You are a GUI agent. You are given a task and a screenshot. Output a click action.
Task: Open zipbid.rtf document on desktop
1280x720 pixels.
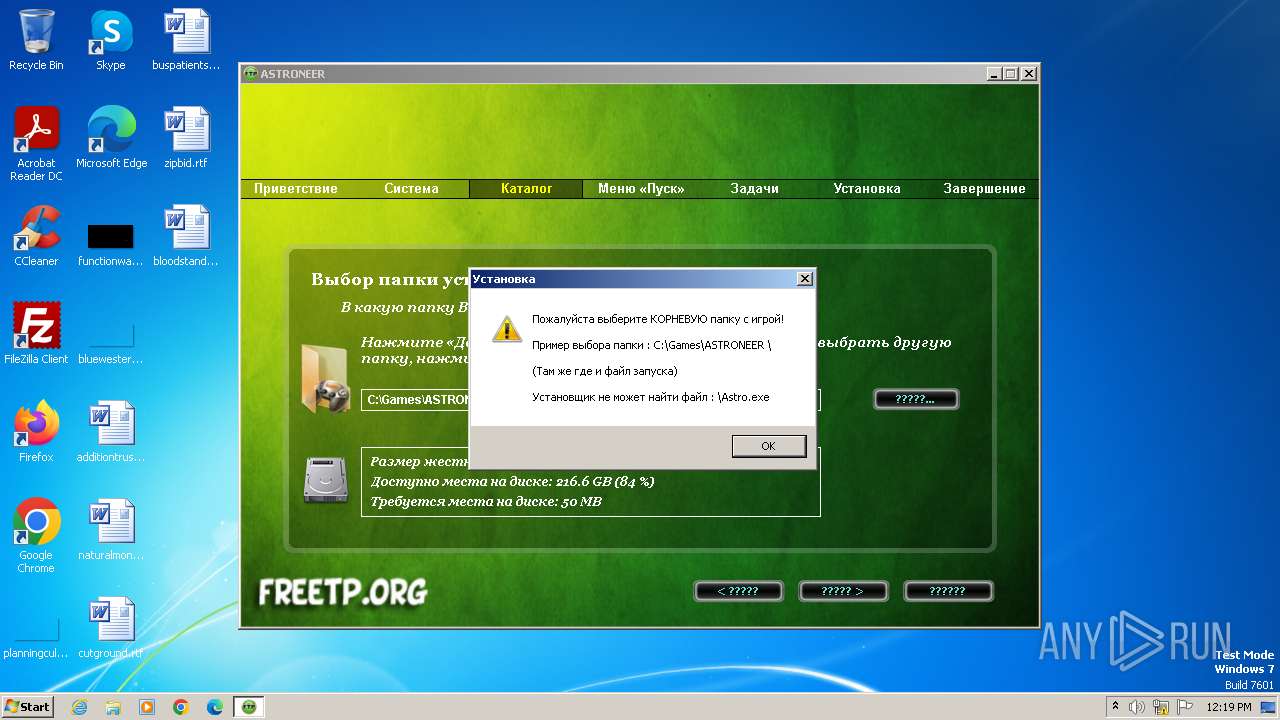pyautogui.click(x=186, y=137)
